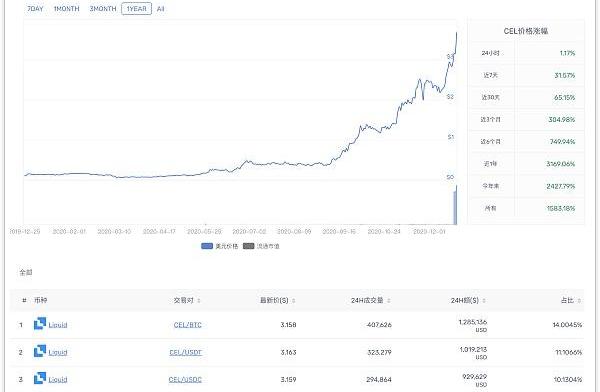
Task: Sort by 24H volume column
Action: pyautogui.click(x=370, y=301)
